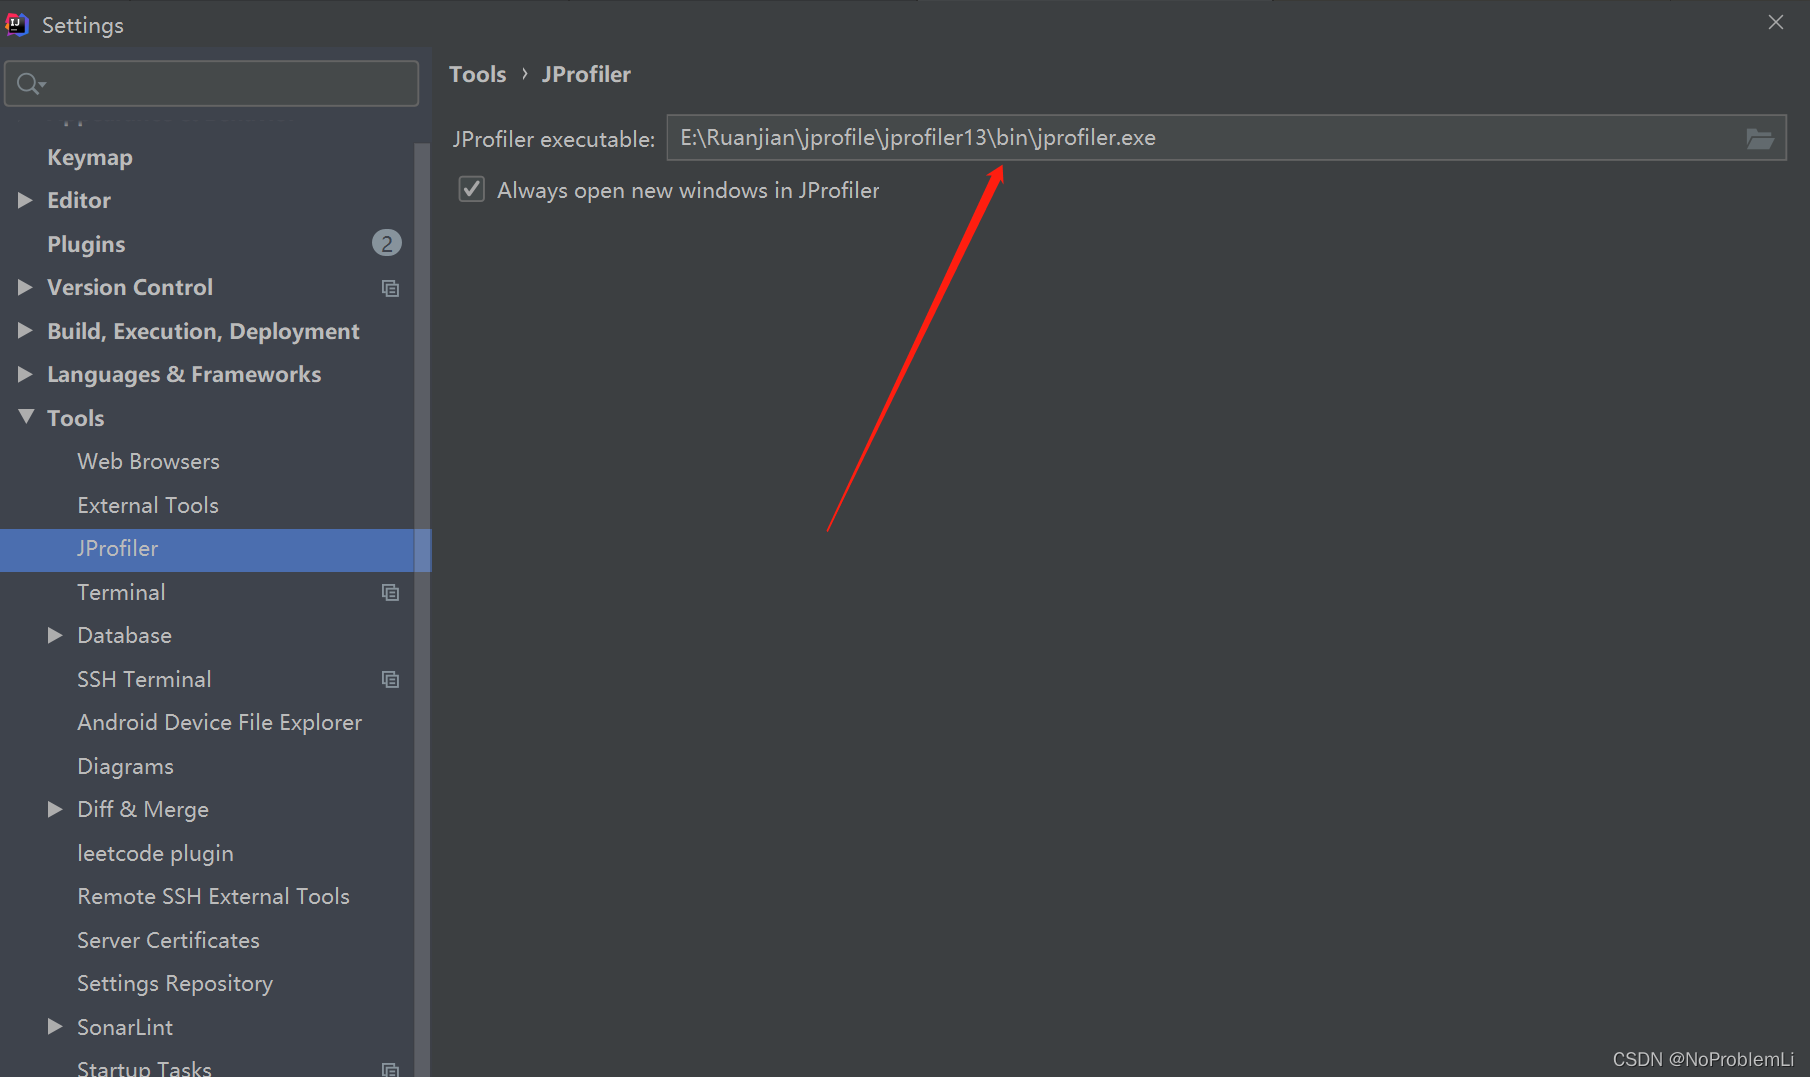This screenshot has width=1810, height=1077.
Task: Close the Settings dialog
Action: tap(1776, 22)
